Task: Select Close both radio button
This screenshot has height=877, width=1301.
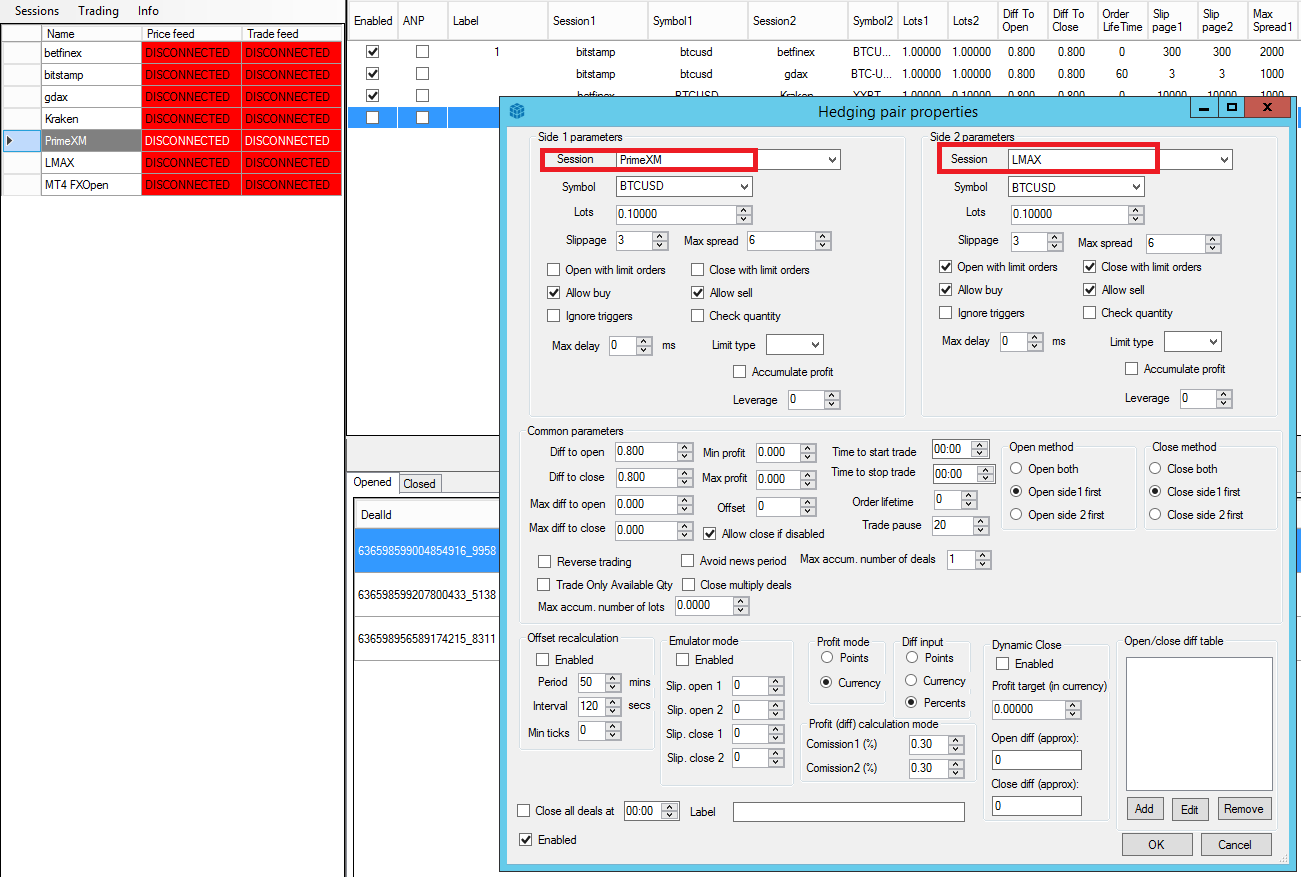Action: point(1157,468)
